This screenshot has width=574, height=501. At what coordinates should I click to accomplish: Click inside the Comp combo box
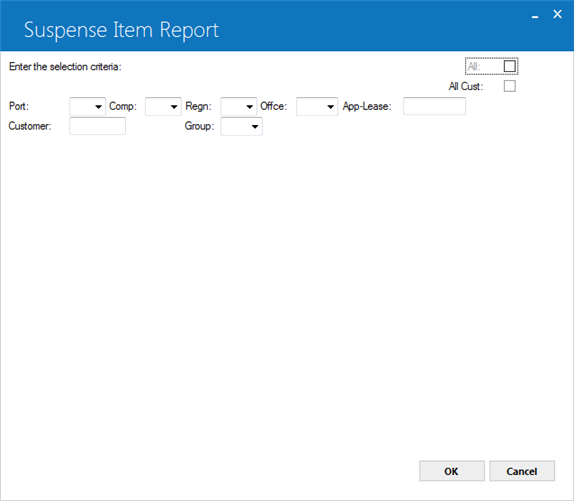(x=163, y=106)
